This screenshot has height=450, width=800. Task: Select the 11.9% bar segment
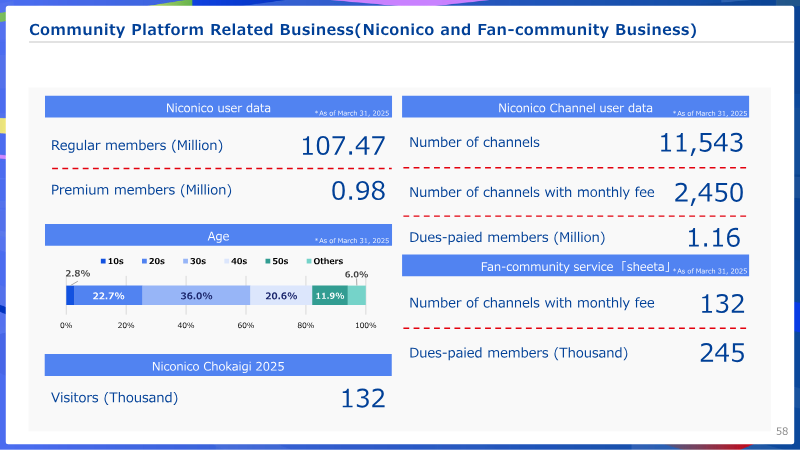coord(330,295)
